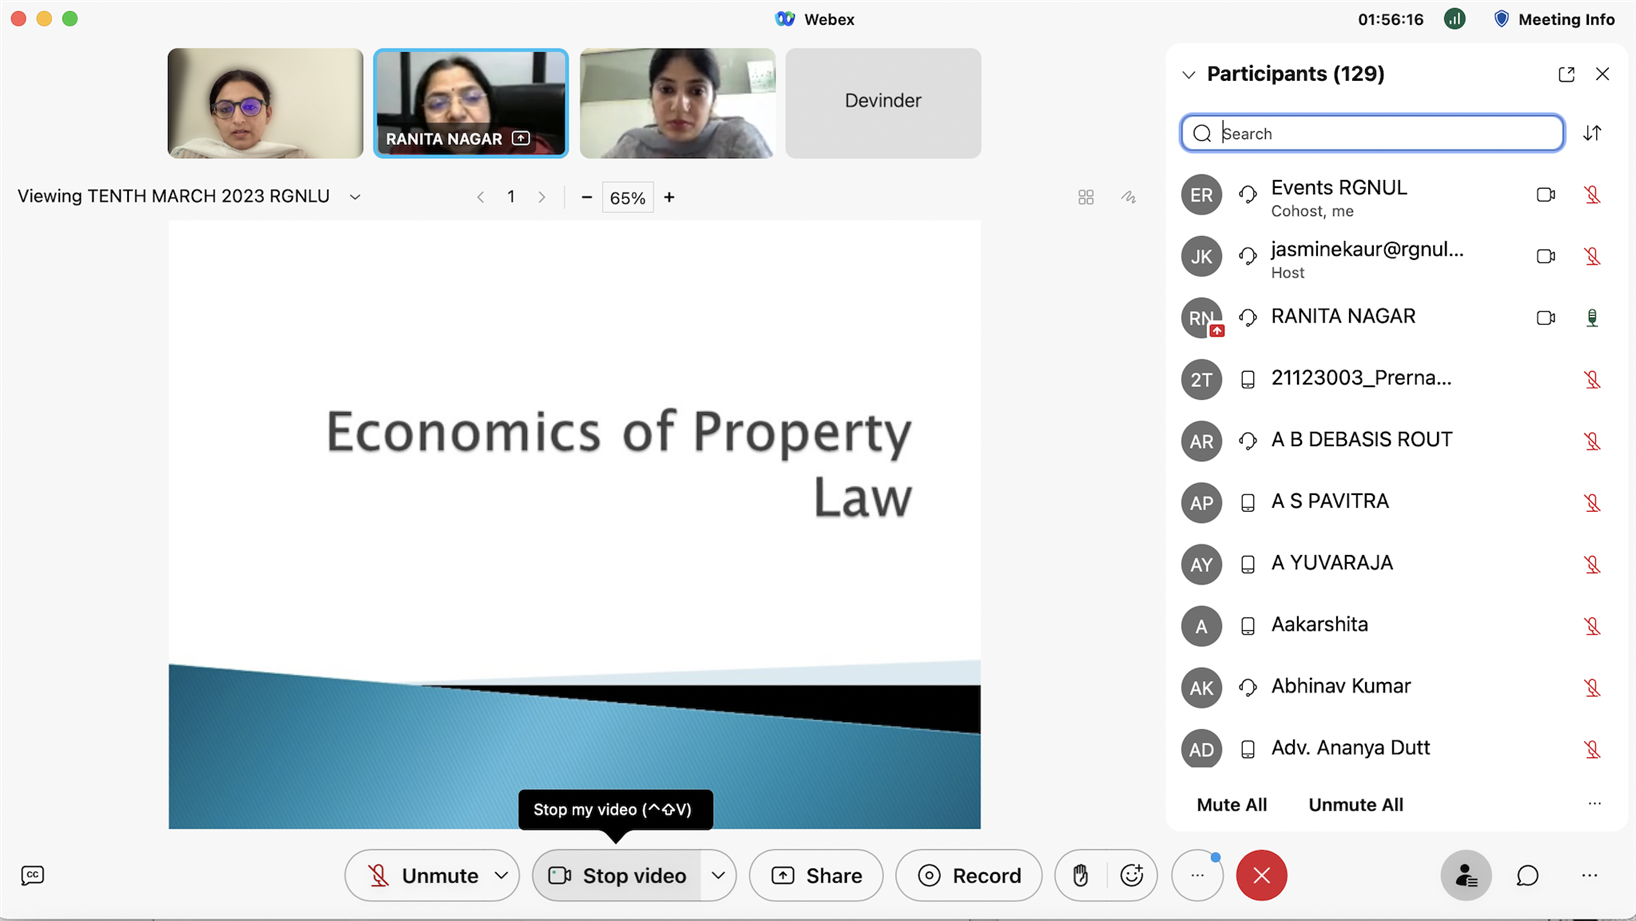
Task: Click the JK avatar of host jasminekaur
Action: click(1201, 256)
